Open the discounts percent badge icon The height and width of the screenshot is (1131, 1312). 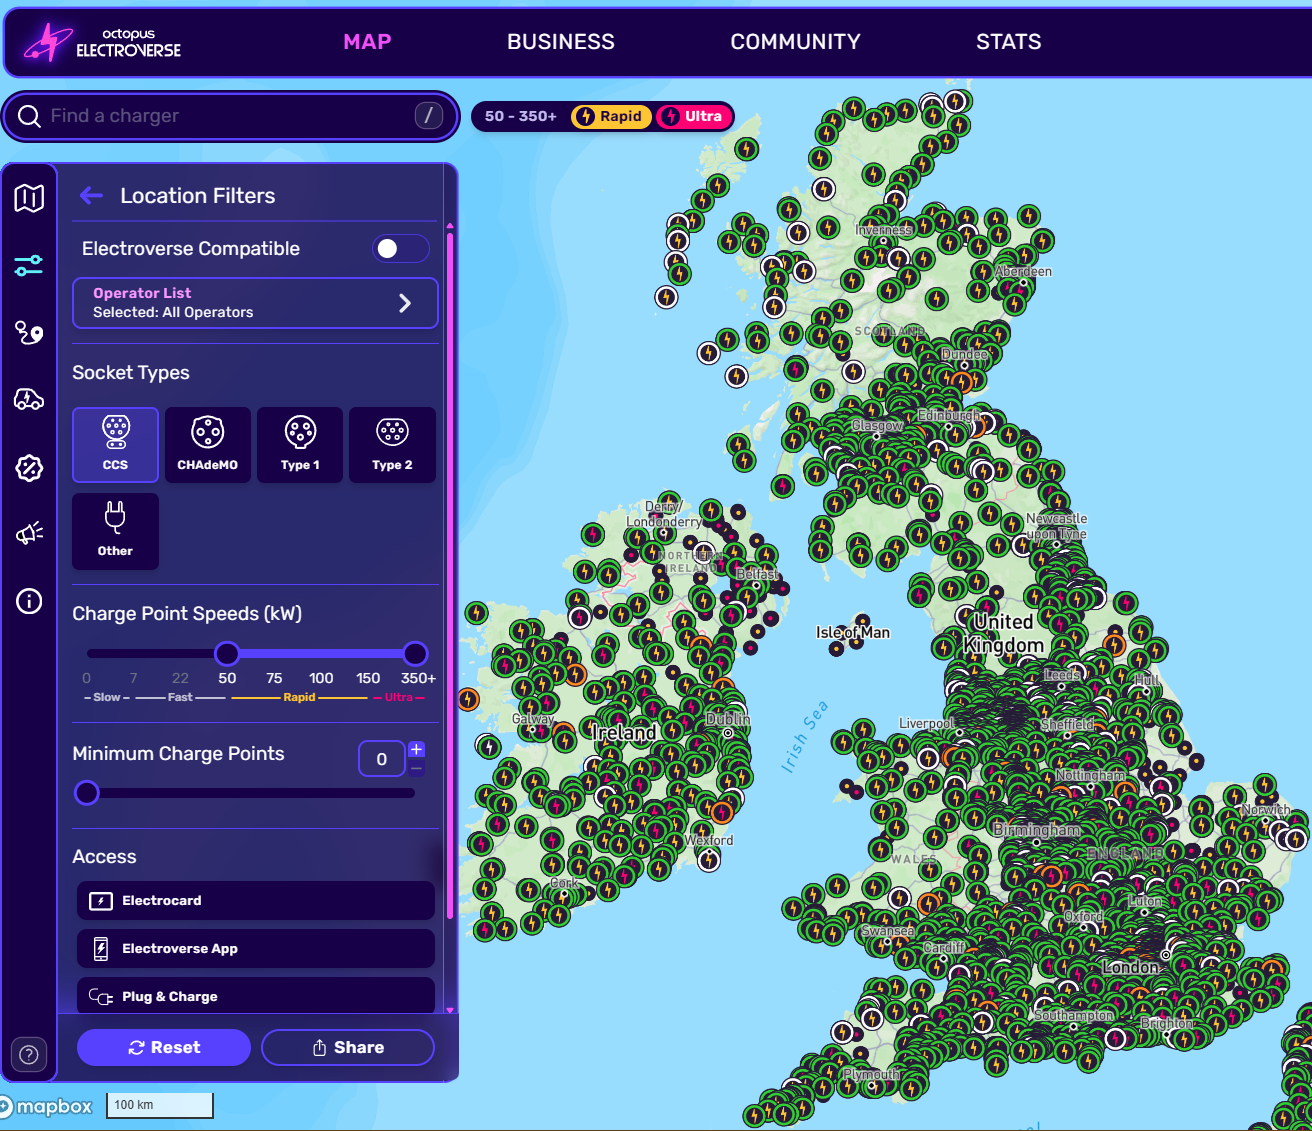29,467
